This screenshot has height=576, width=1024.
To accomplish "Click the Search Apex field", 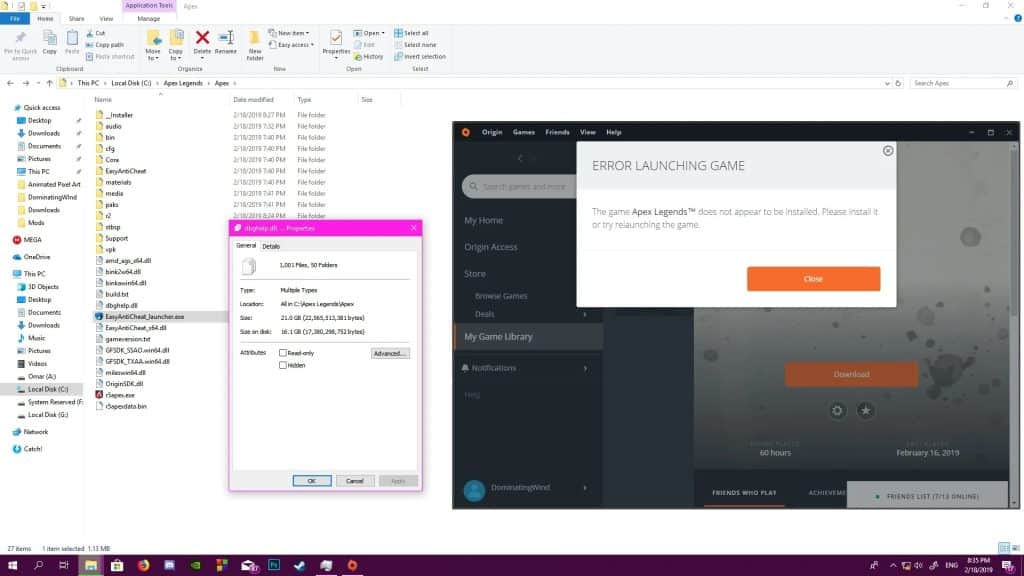I will point(963,84).
